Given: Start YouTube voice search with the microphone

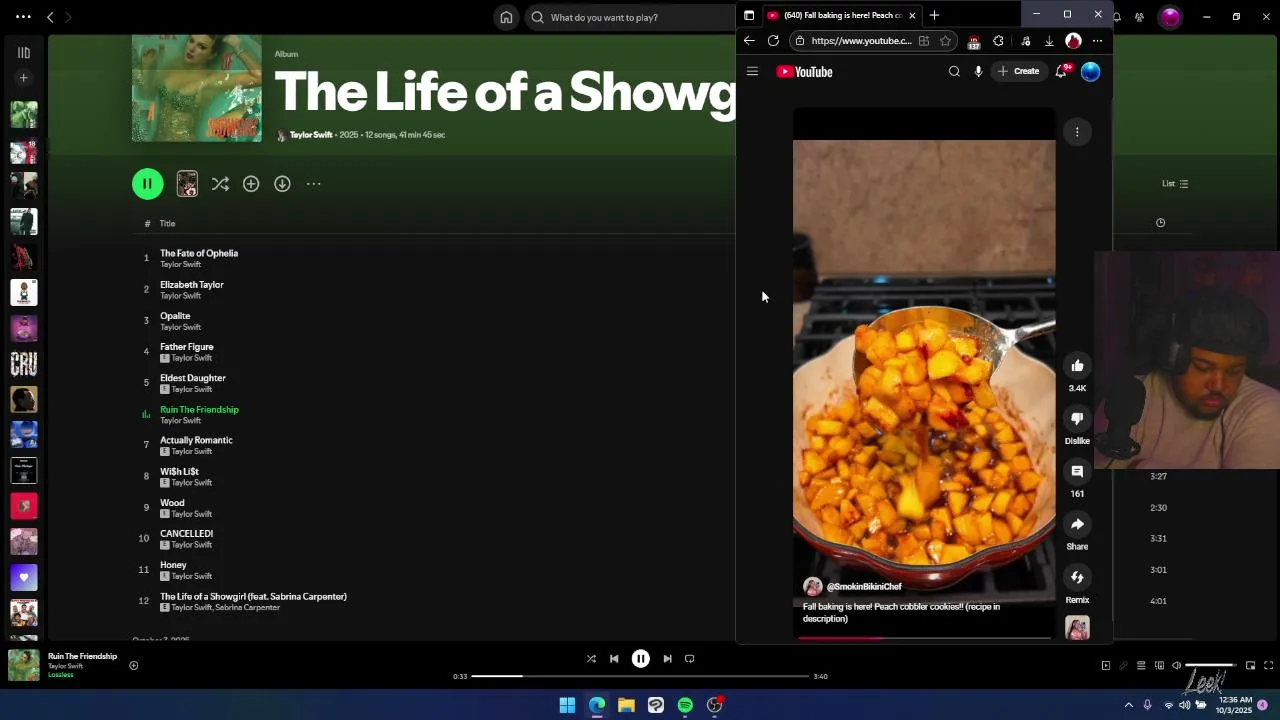Looking at the screenshot, I should click(978, 72).
